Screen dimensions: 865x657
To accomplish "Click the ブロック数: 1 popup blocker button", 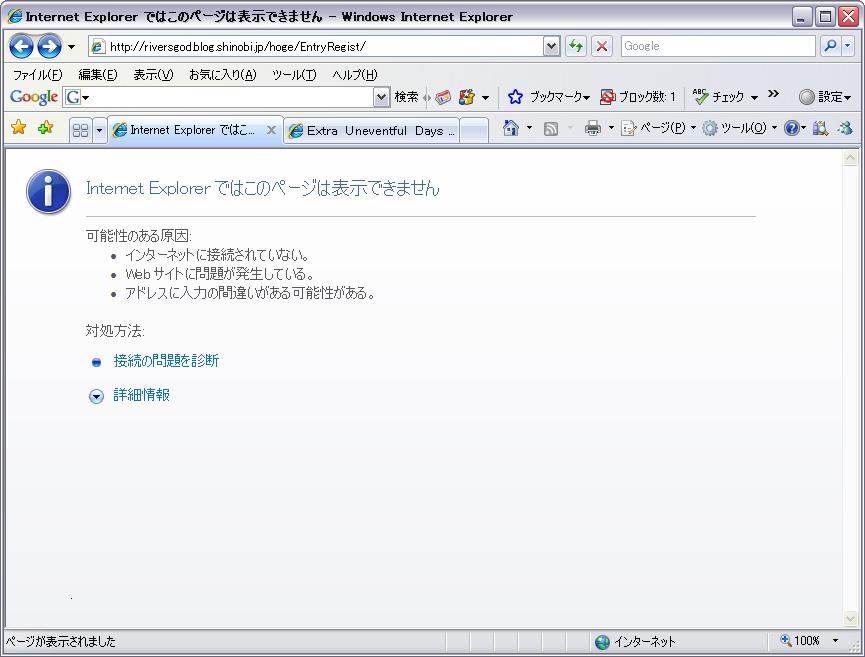I will tap(638, 97).
